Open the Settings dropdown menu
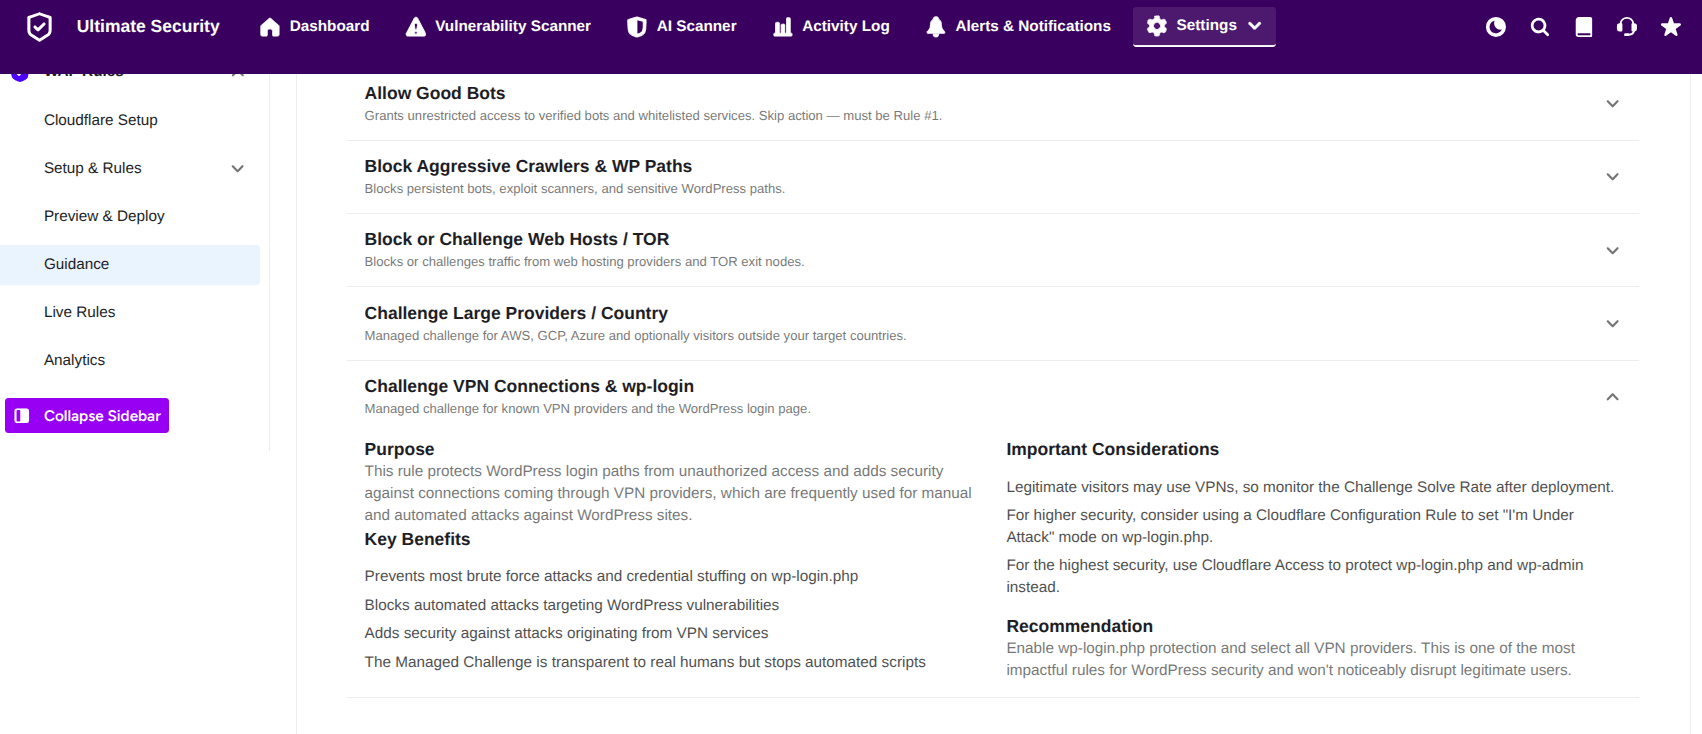Viewport: 1702px width, 734px height. click(1204, 26)
